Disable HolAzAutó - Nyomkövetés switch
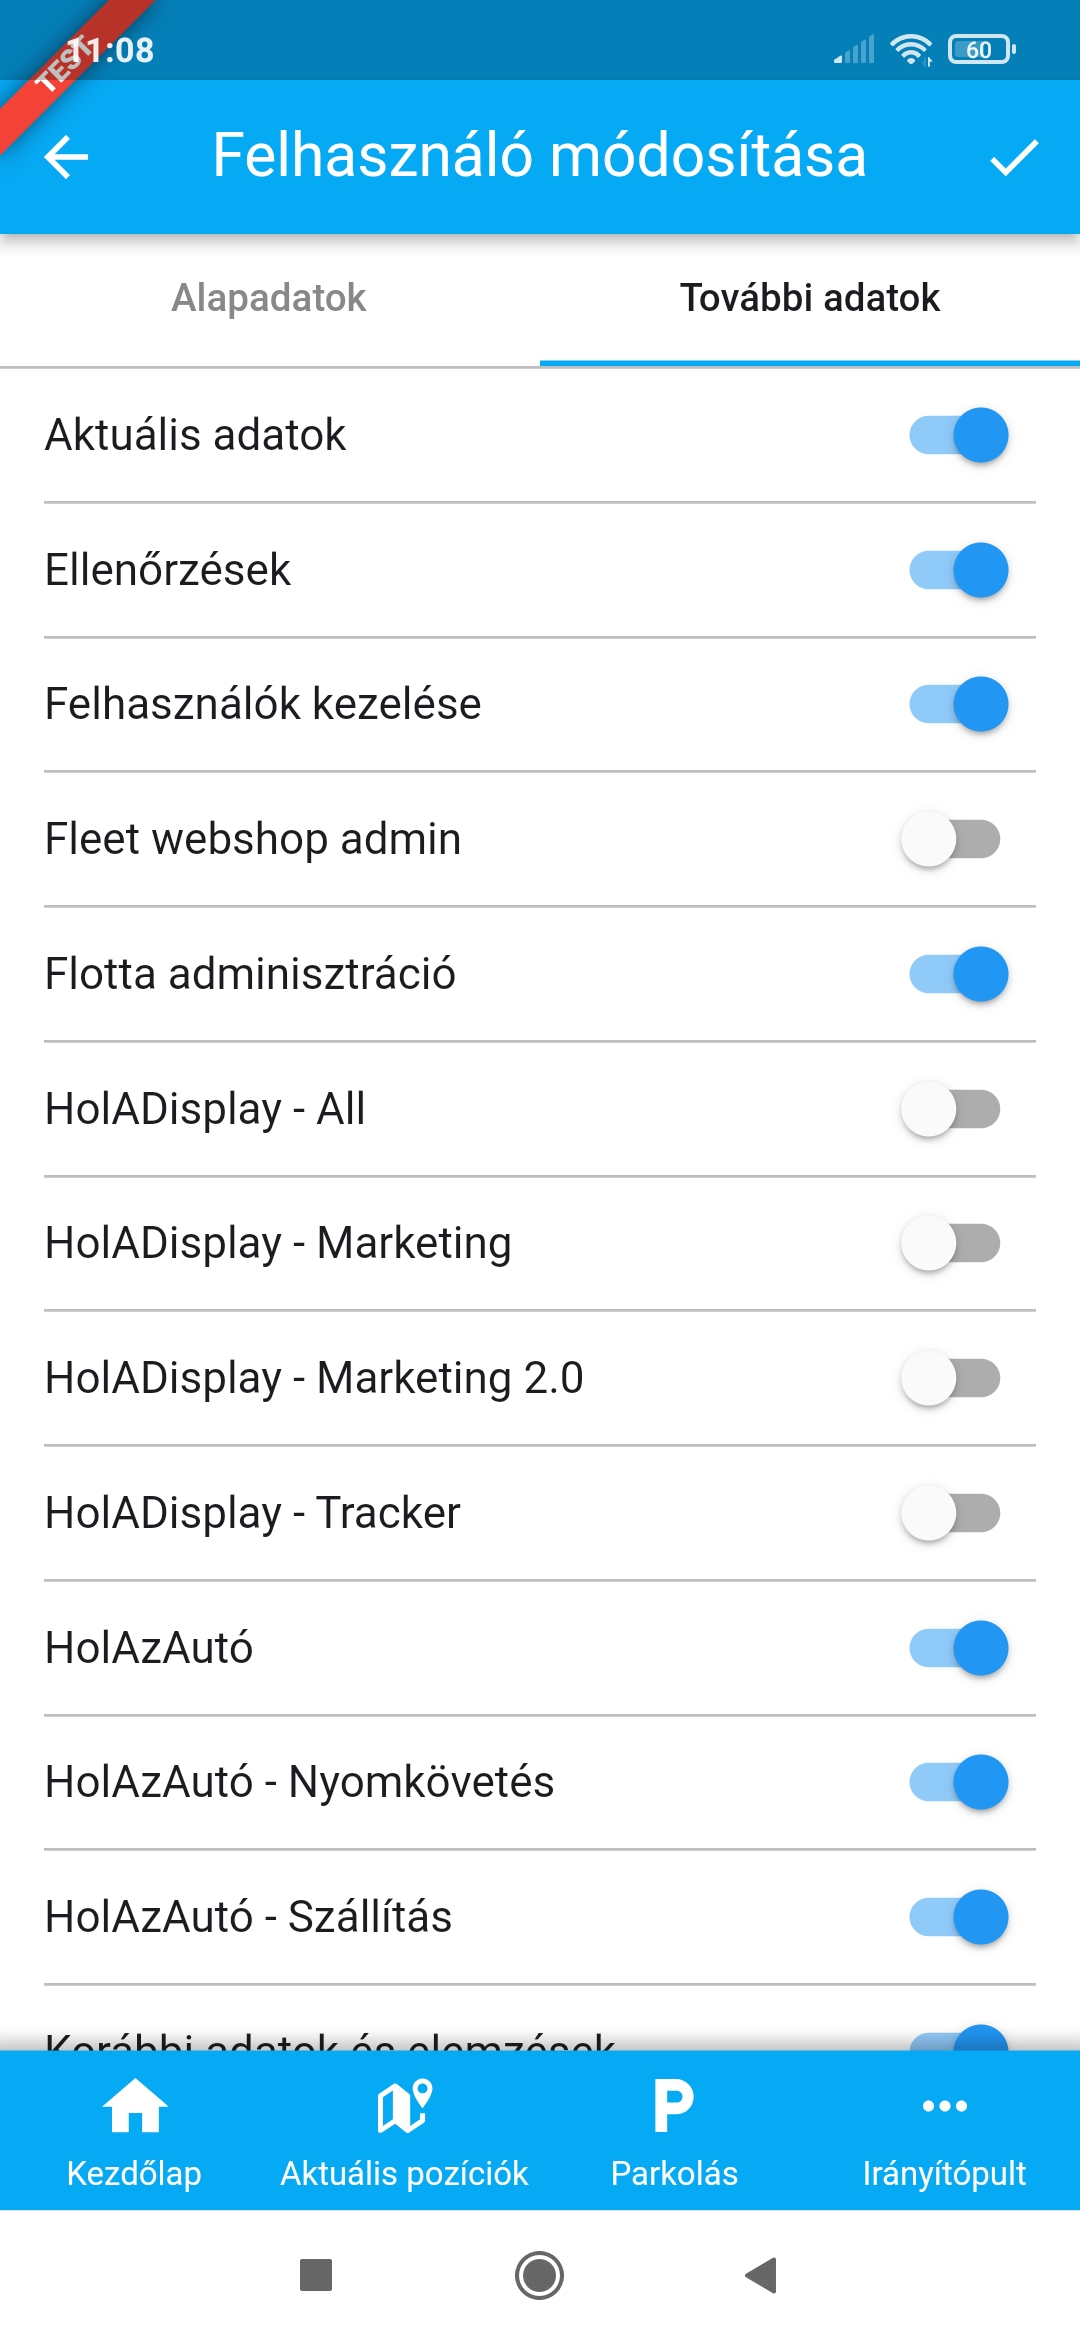 coord(957,1782)
